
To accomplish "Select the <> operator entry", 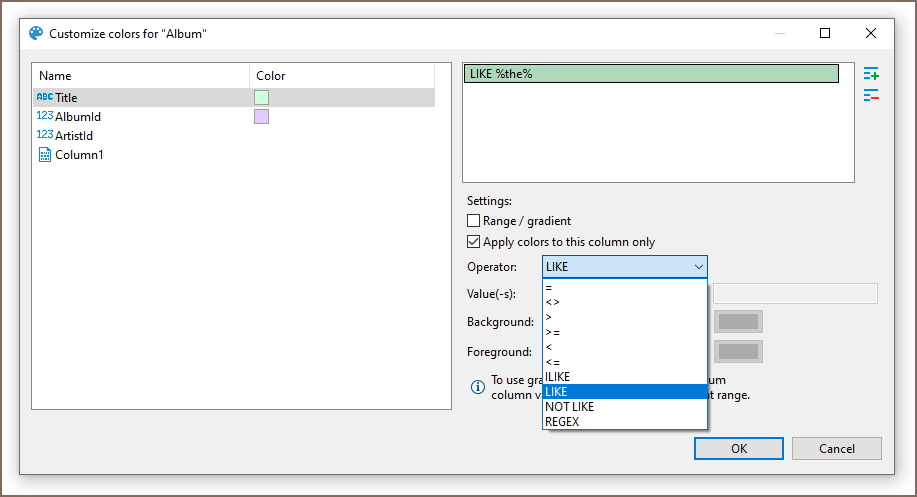I will pyautogui.click(x=553, y=302).
